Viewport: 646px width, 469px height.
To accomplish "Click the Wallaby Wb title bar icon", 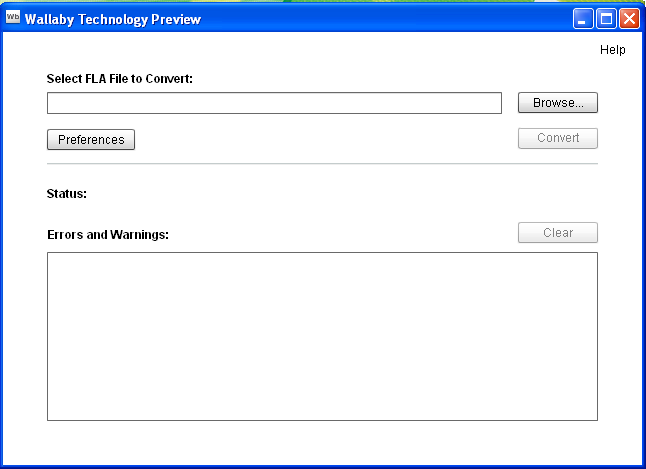I will [x=13, y=17].
